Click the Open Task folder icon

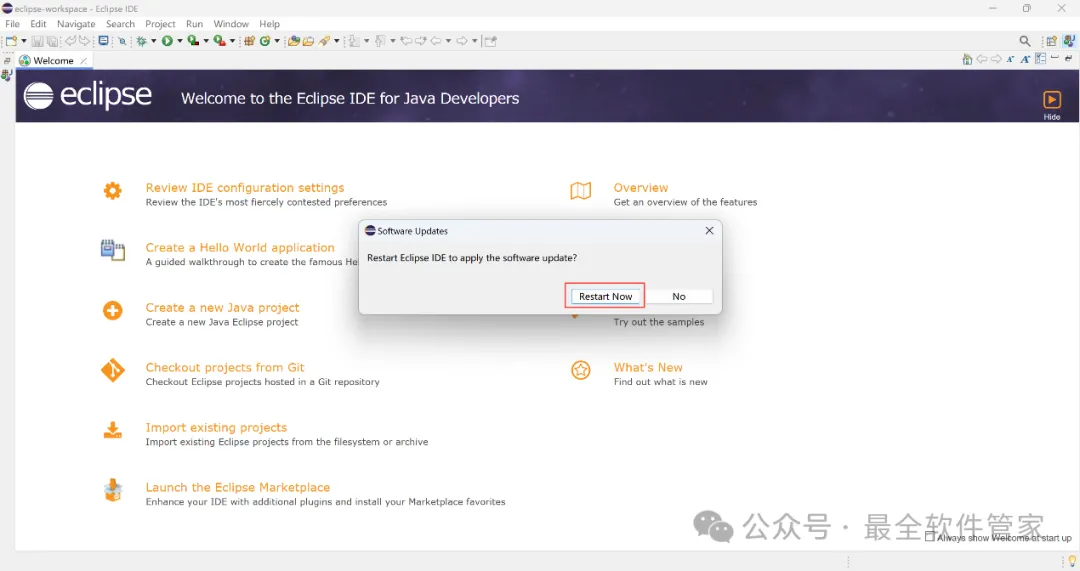point(308,41)
